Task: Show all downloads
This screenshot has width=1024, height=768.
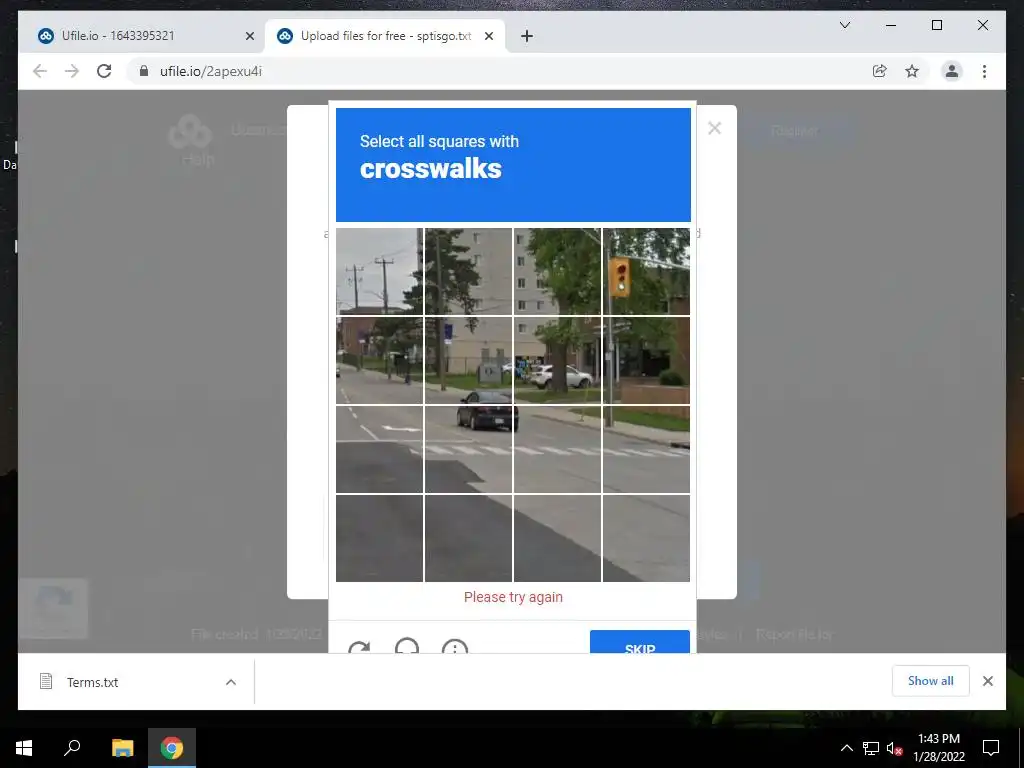Action: click(931, 681)
